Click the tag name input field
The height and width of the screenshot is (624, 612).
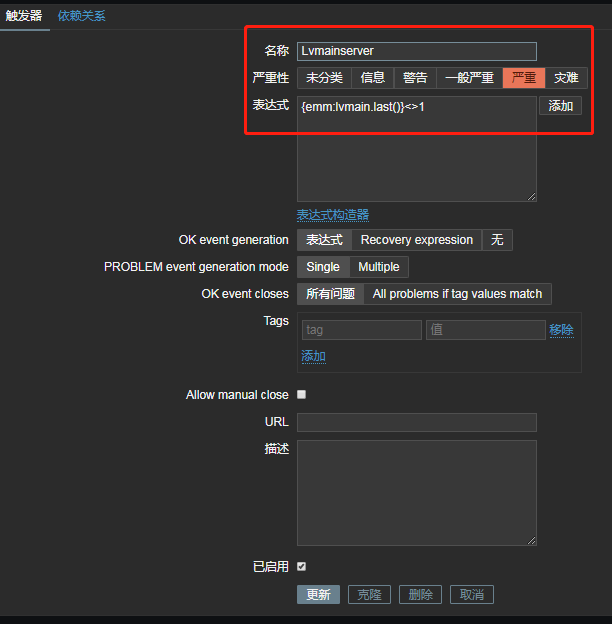point(362,330)
